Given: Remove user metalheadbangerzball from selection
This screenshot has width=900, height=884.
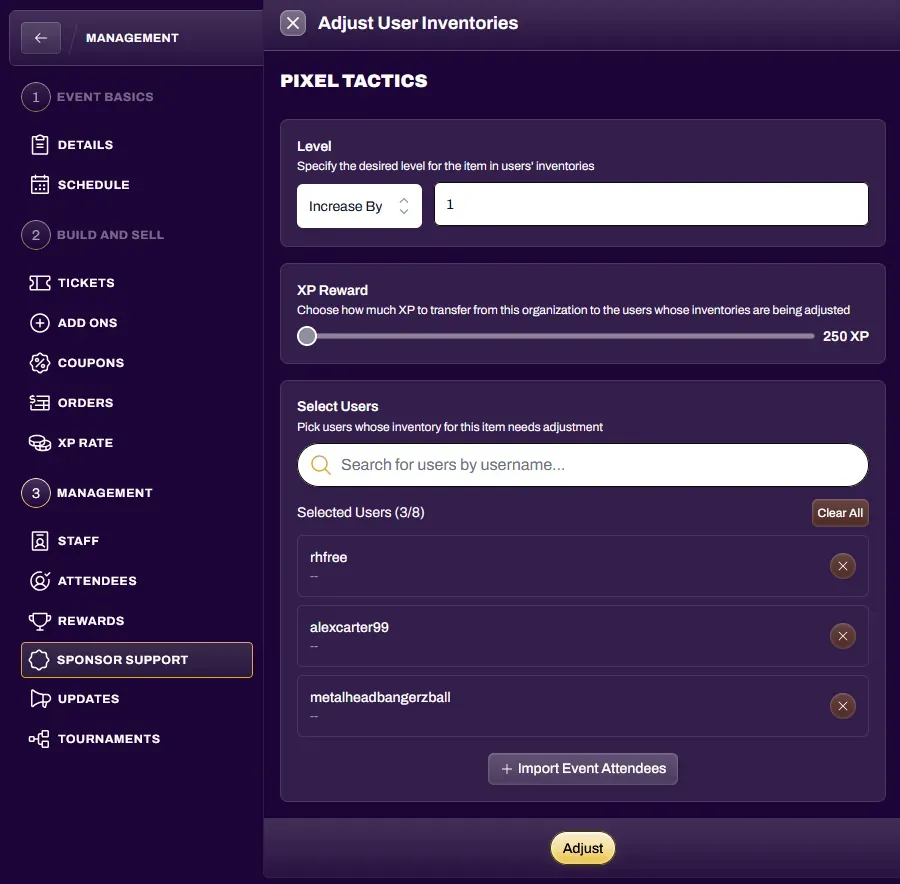Looking at the screenshot, I should click(843, 706).
